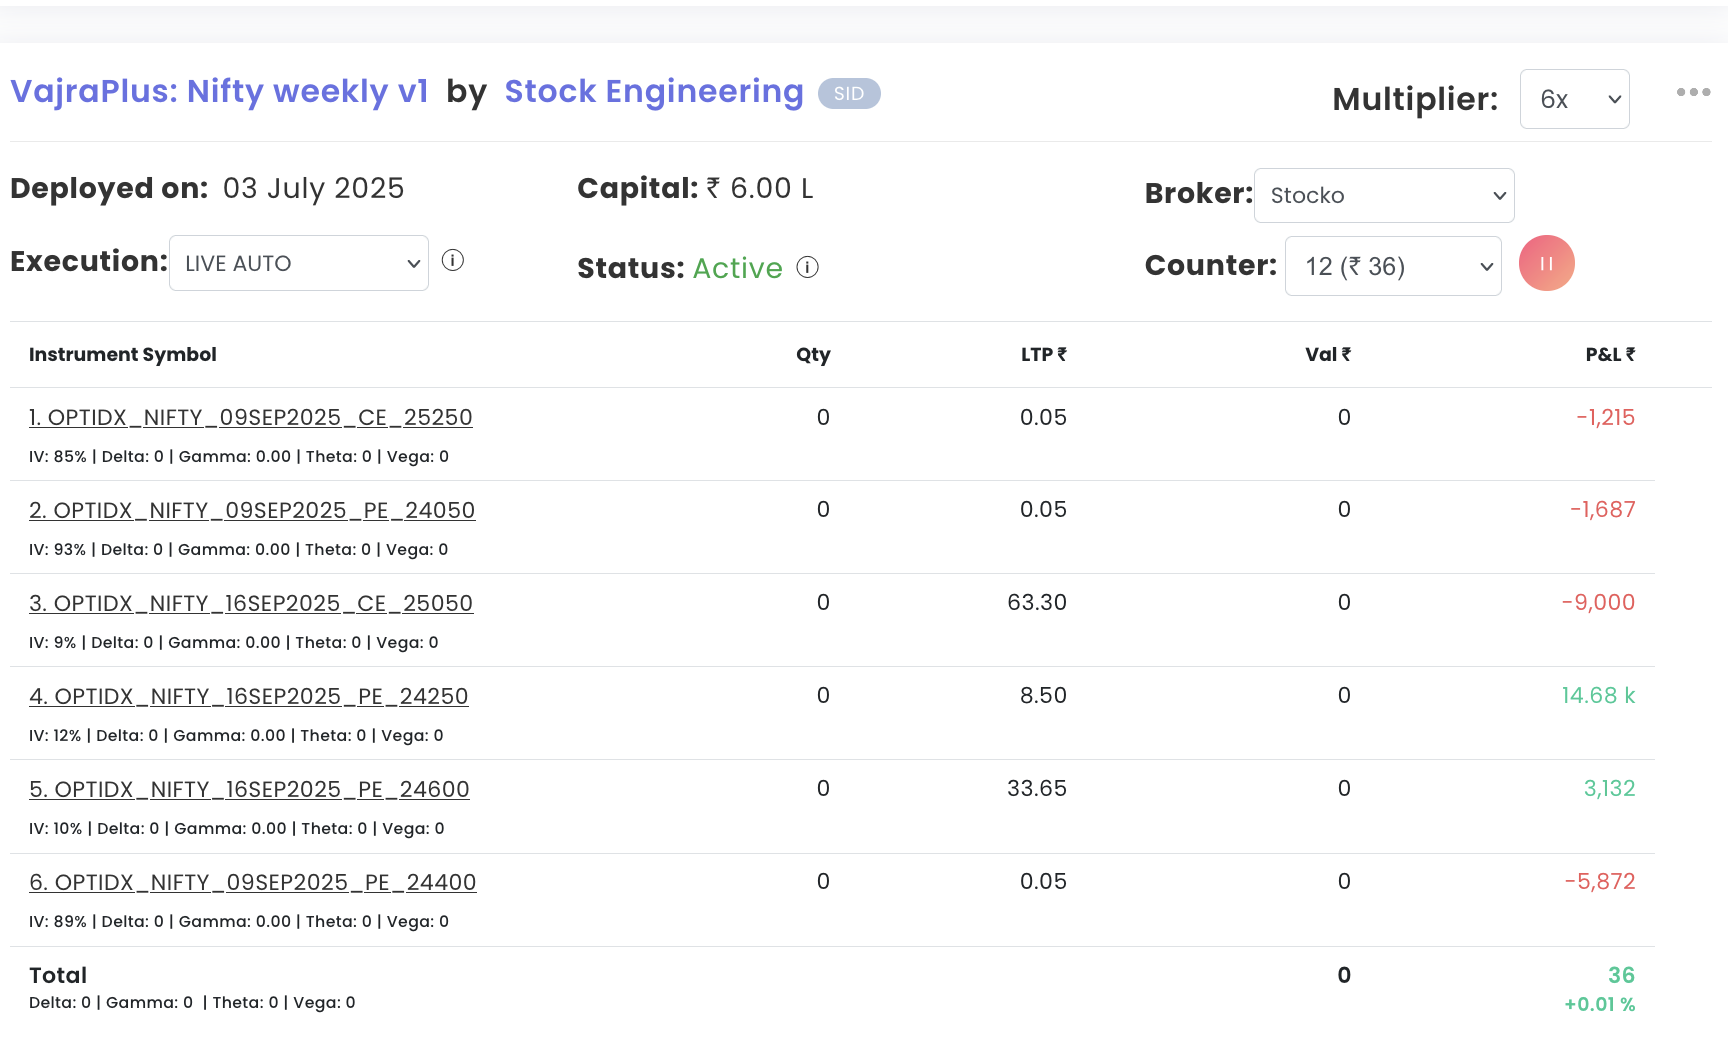This screenshot has width=1728, height=1048.
Task: Open the Broker Stocko dropdown
Action: [1383, 196]
